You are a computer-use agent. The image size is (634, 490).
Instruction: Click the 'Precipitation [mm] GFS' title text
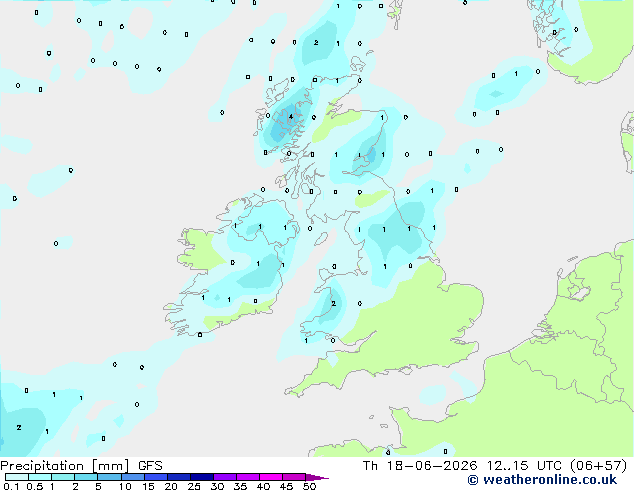pyautogui.click(x=81, y=466)
